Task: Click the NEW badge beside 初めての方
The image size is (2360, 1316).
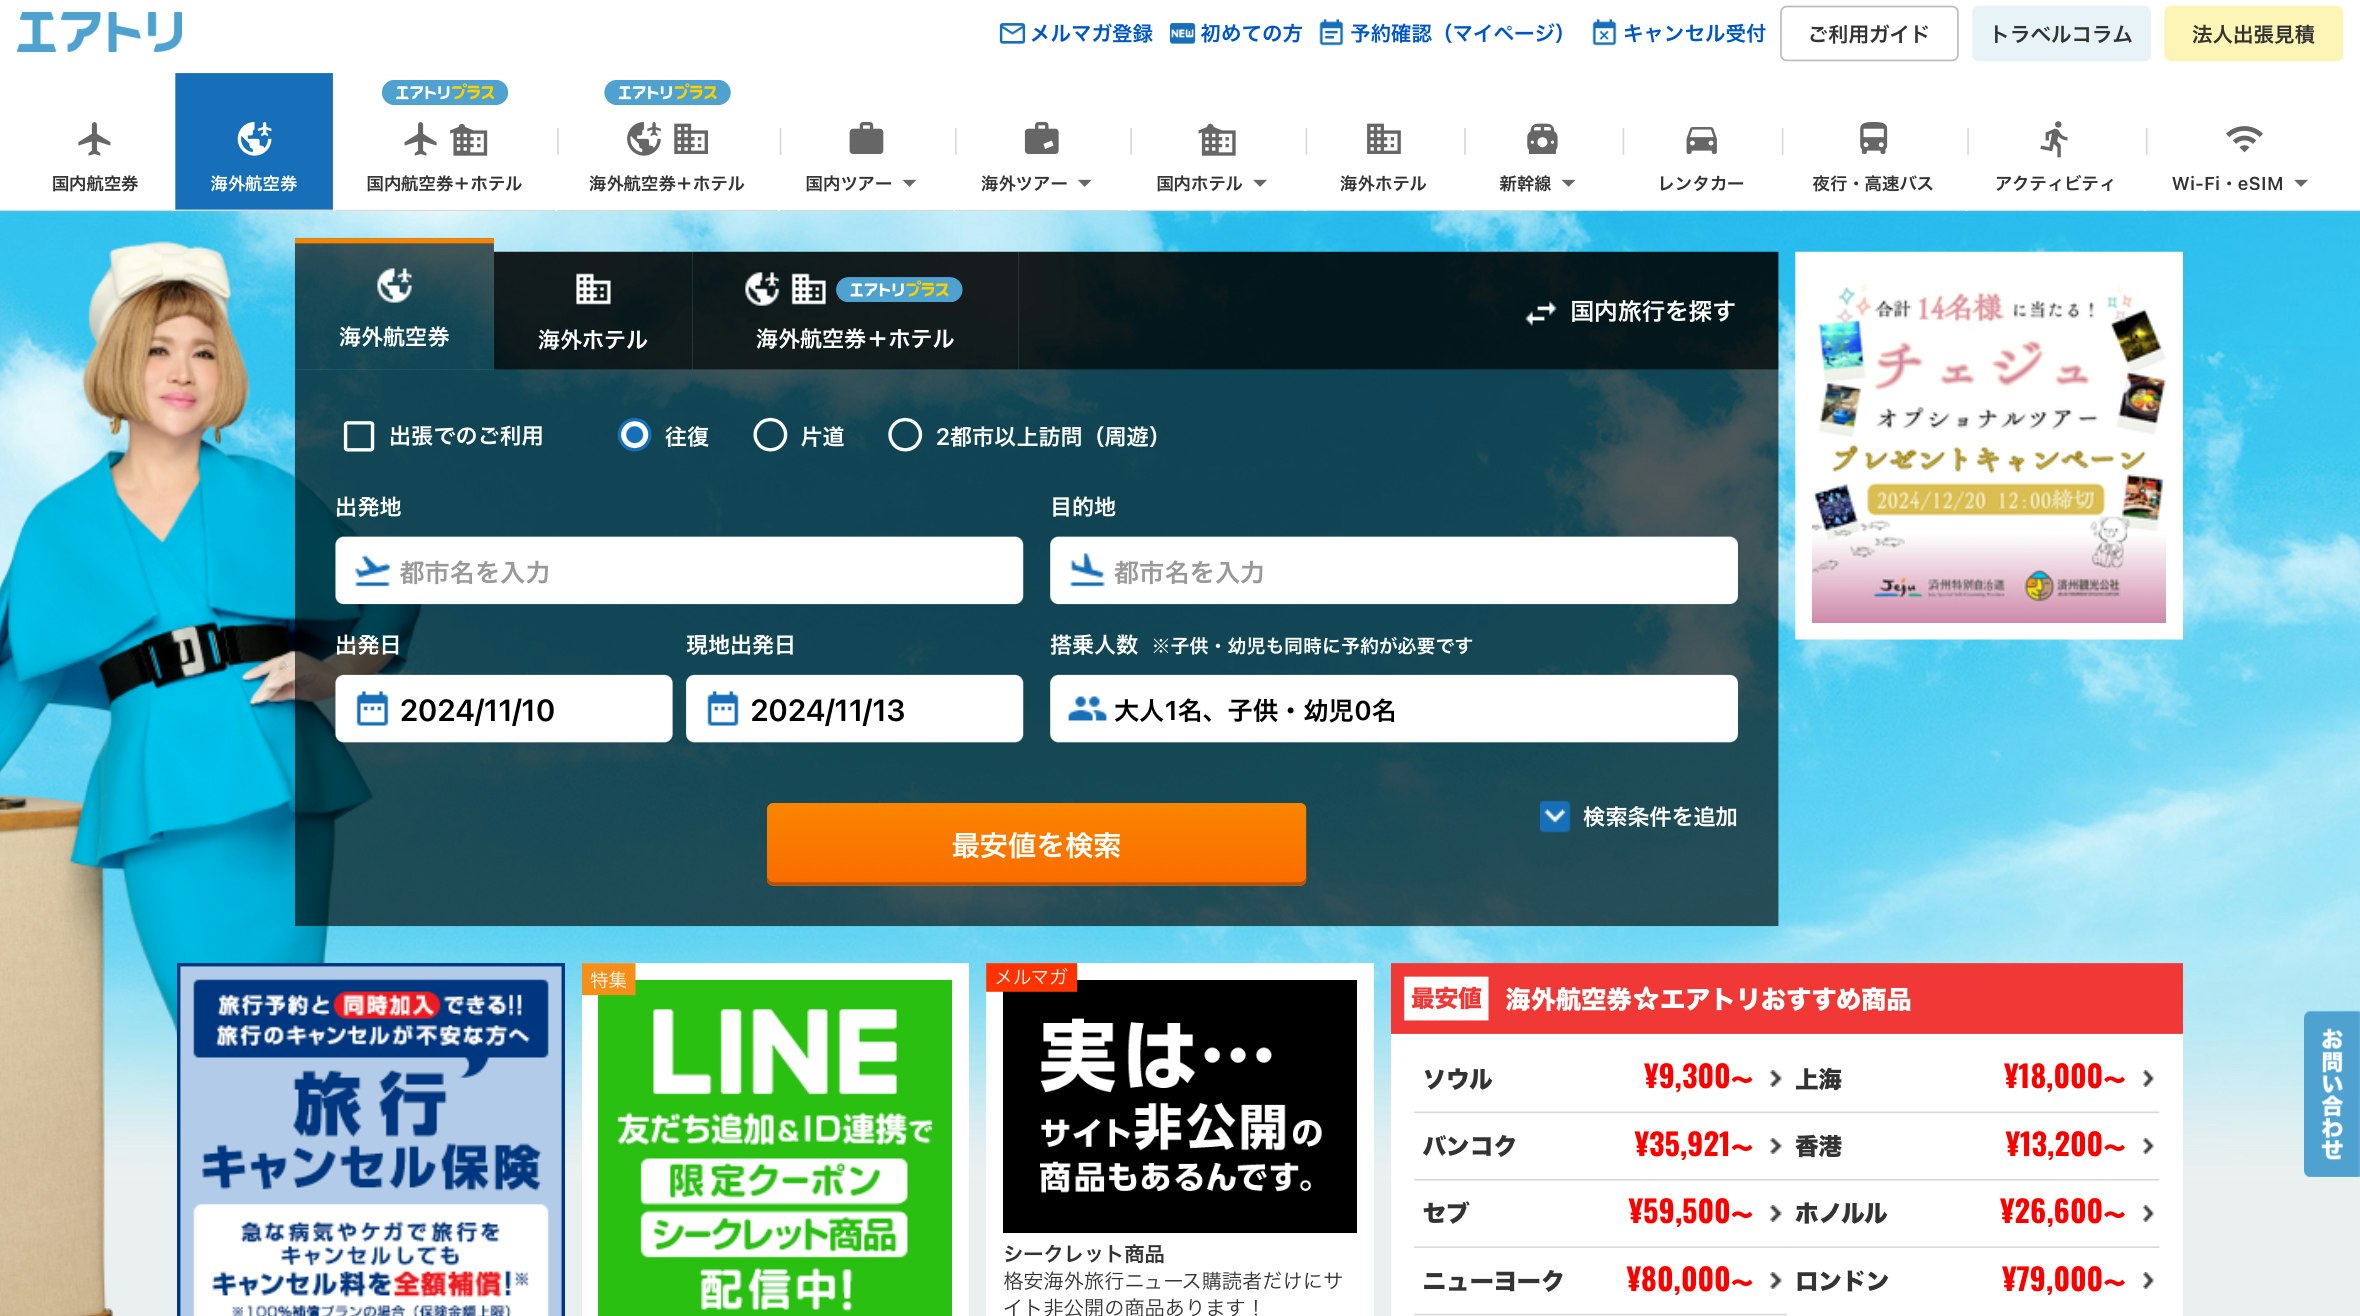Action: click(1182, 34)
